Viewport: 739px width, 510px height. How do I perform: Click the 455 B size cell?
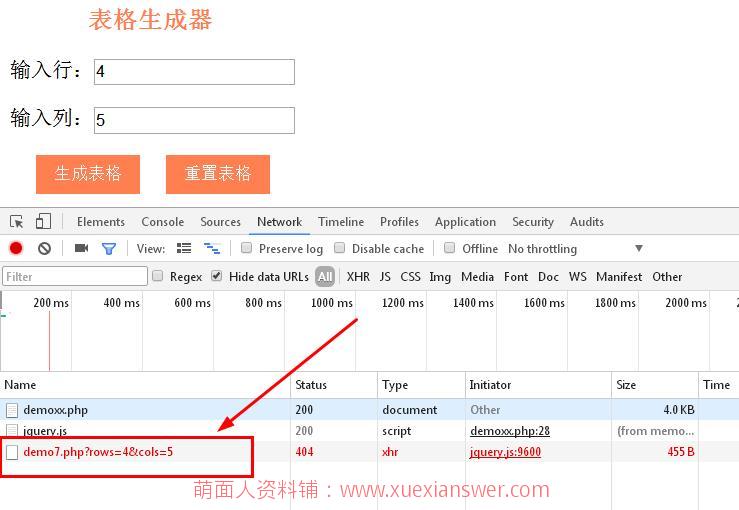tap(681, 452)
